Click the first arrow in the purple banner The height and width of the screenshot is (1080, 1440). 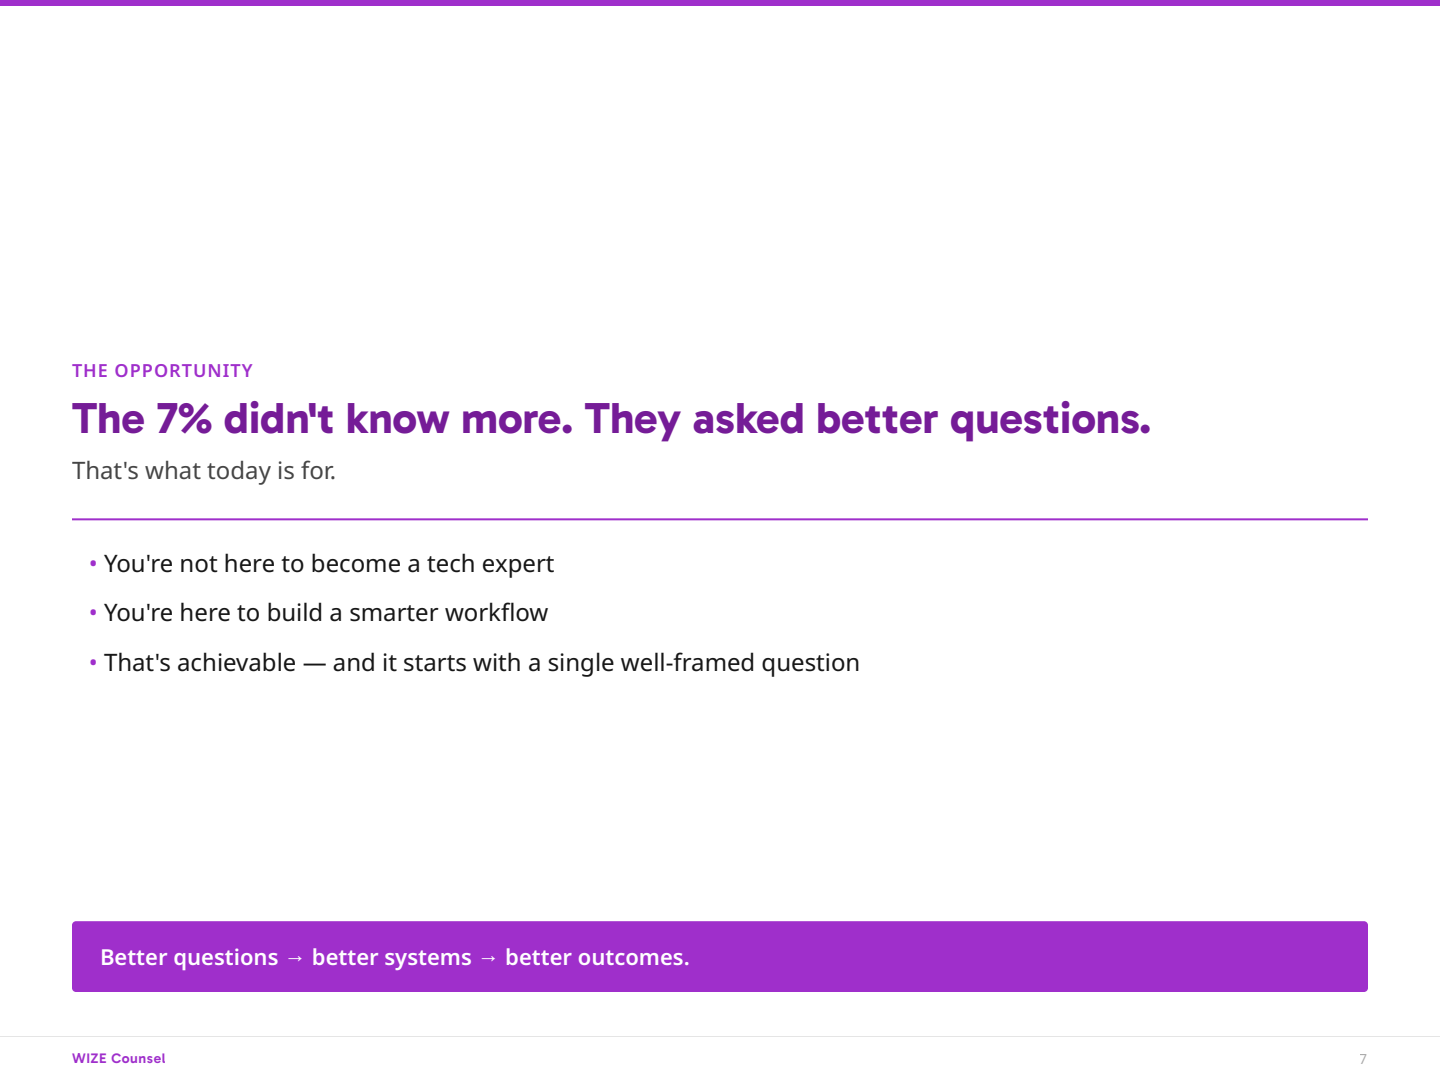pyautogui.click(x=295, y=958)
